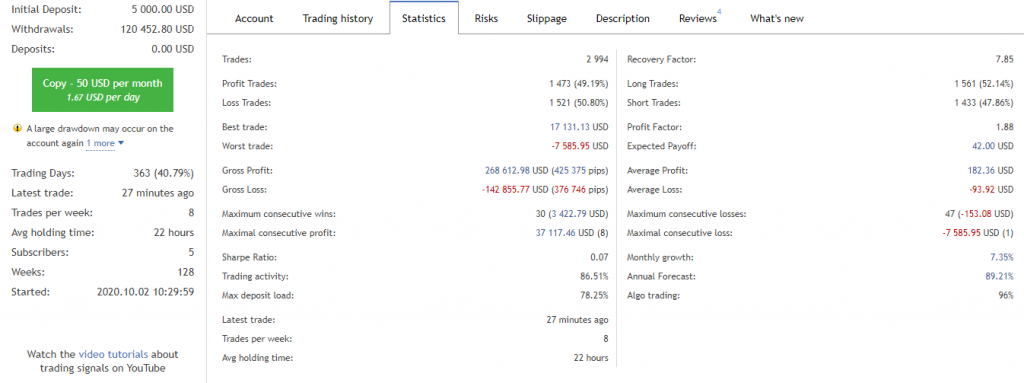This screenshot has width=1024, height=383.
Task: Click Copy - 50 USD per month button
Action: coord(103,90)
